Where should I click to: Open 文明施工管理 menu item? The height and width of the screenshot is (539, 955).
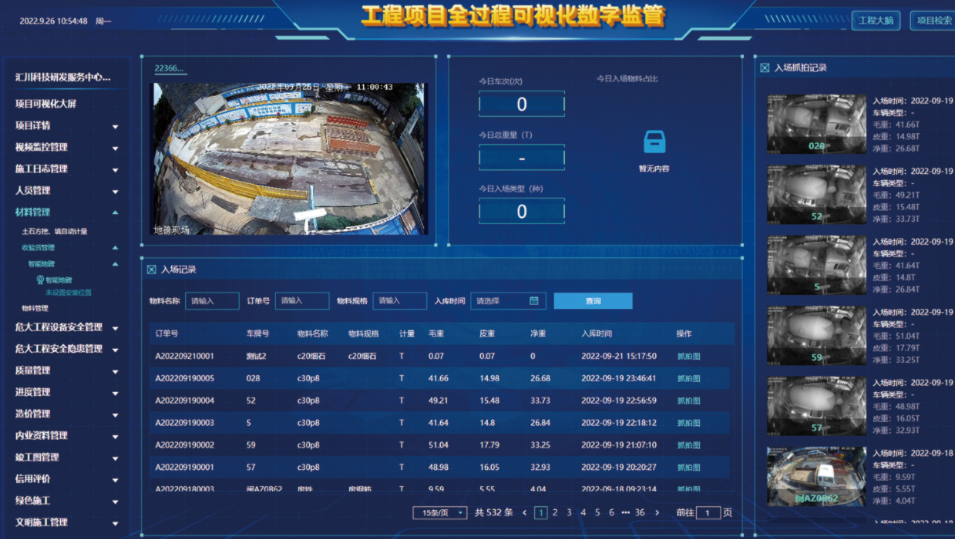pyautogui.click(x=41, y=523)
